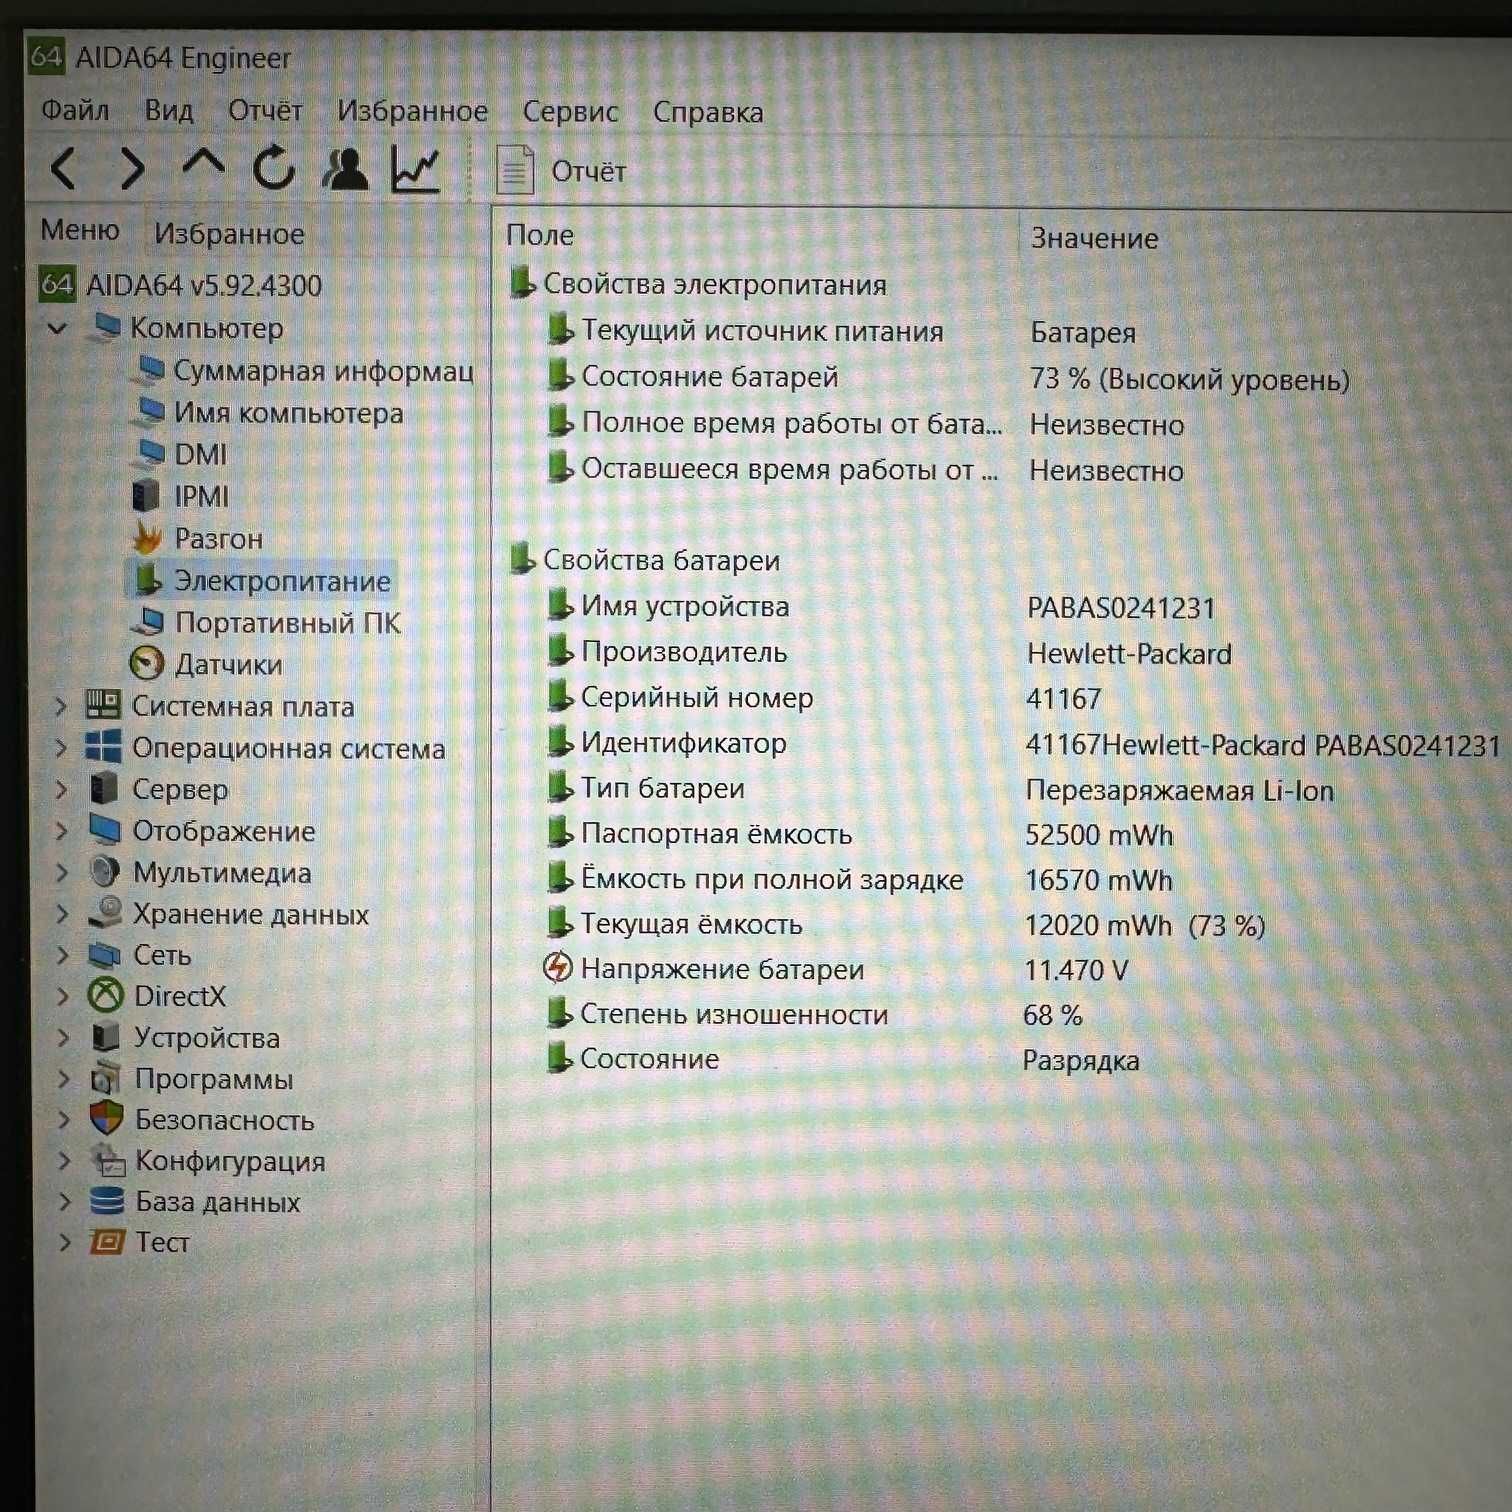Viewport: 1512px width, 1512px height.
Task: Expand the Мультимедиа node
Action: pyautogui.click(x=61, y=872)
